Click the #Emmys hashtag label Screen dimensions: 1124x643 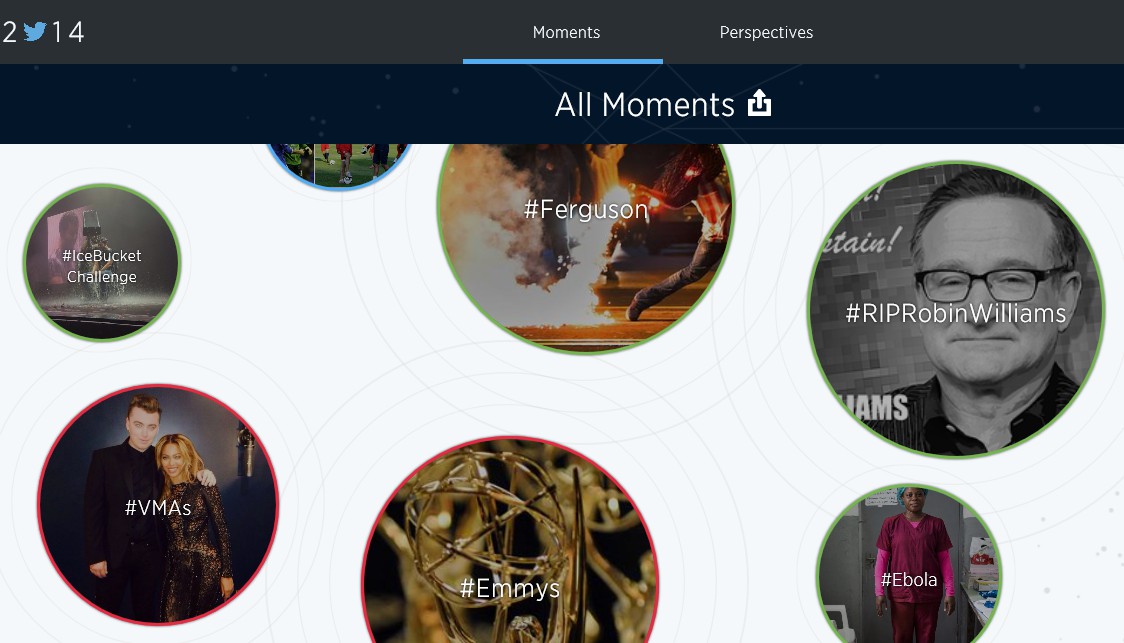tap(510, 588)
